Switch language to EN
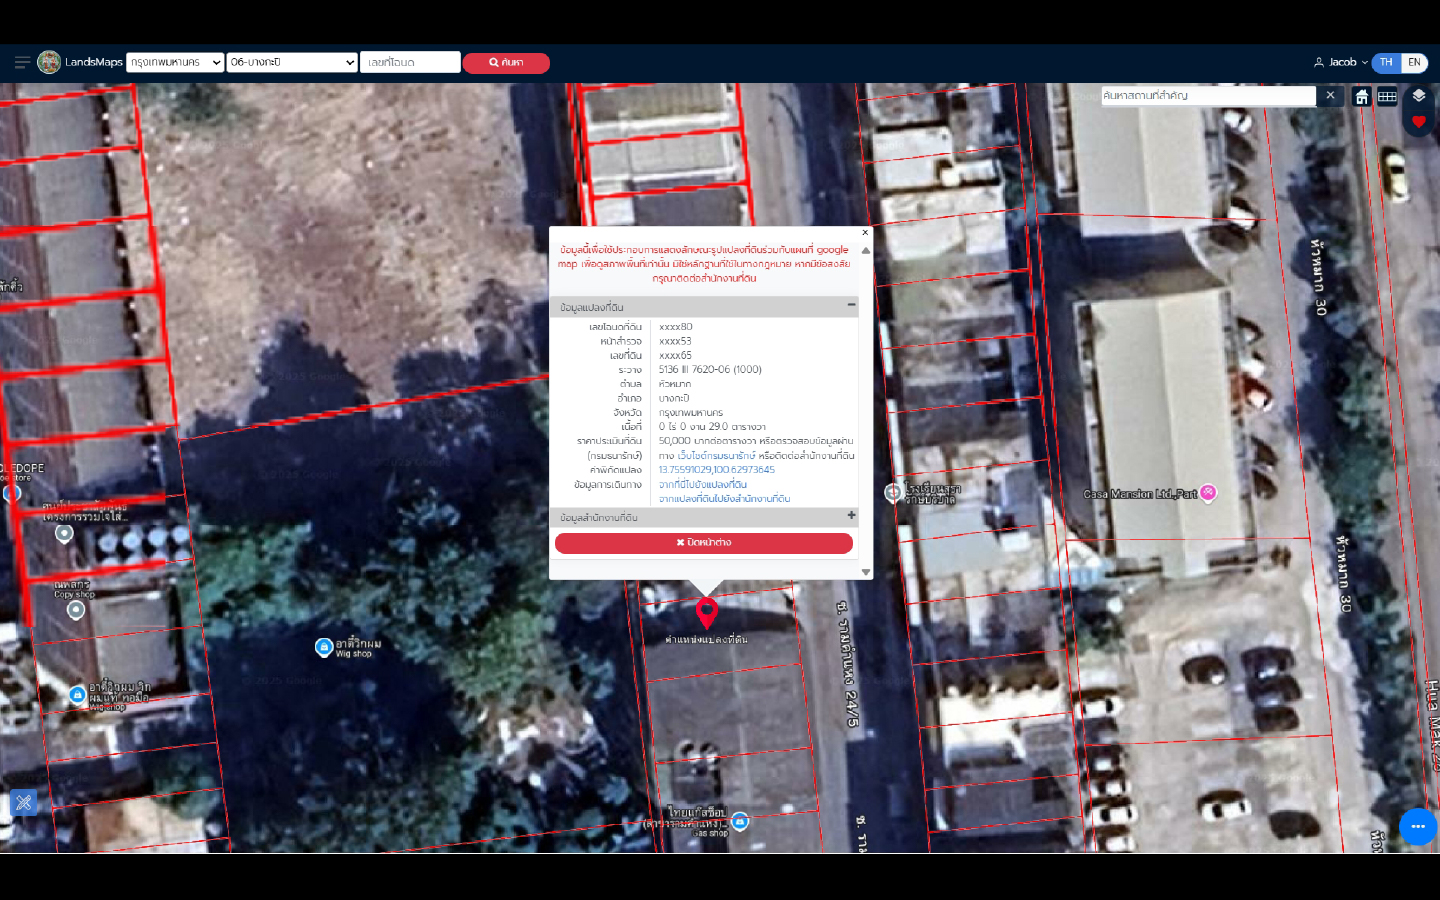The image size is (1440, 900). (1414, 62)
